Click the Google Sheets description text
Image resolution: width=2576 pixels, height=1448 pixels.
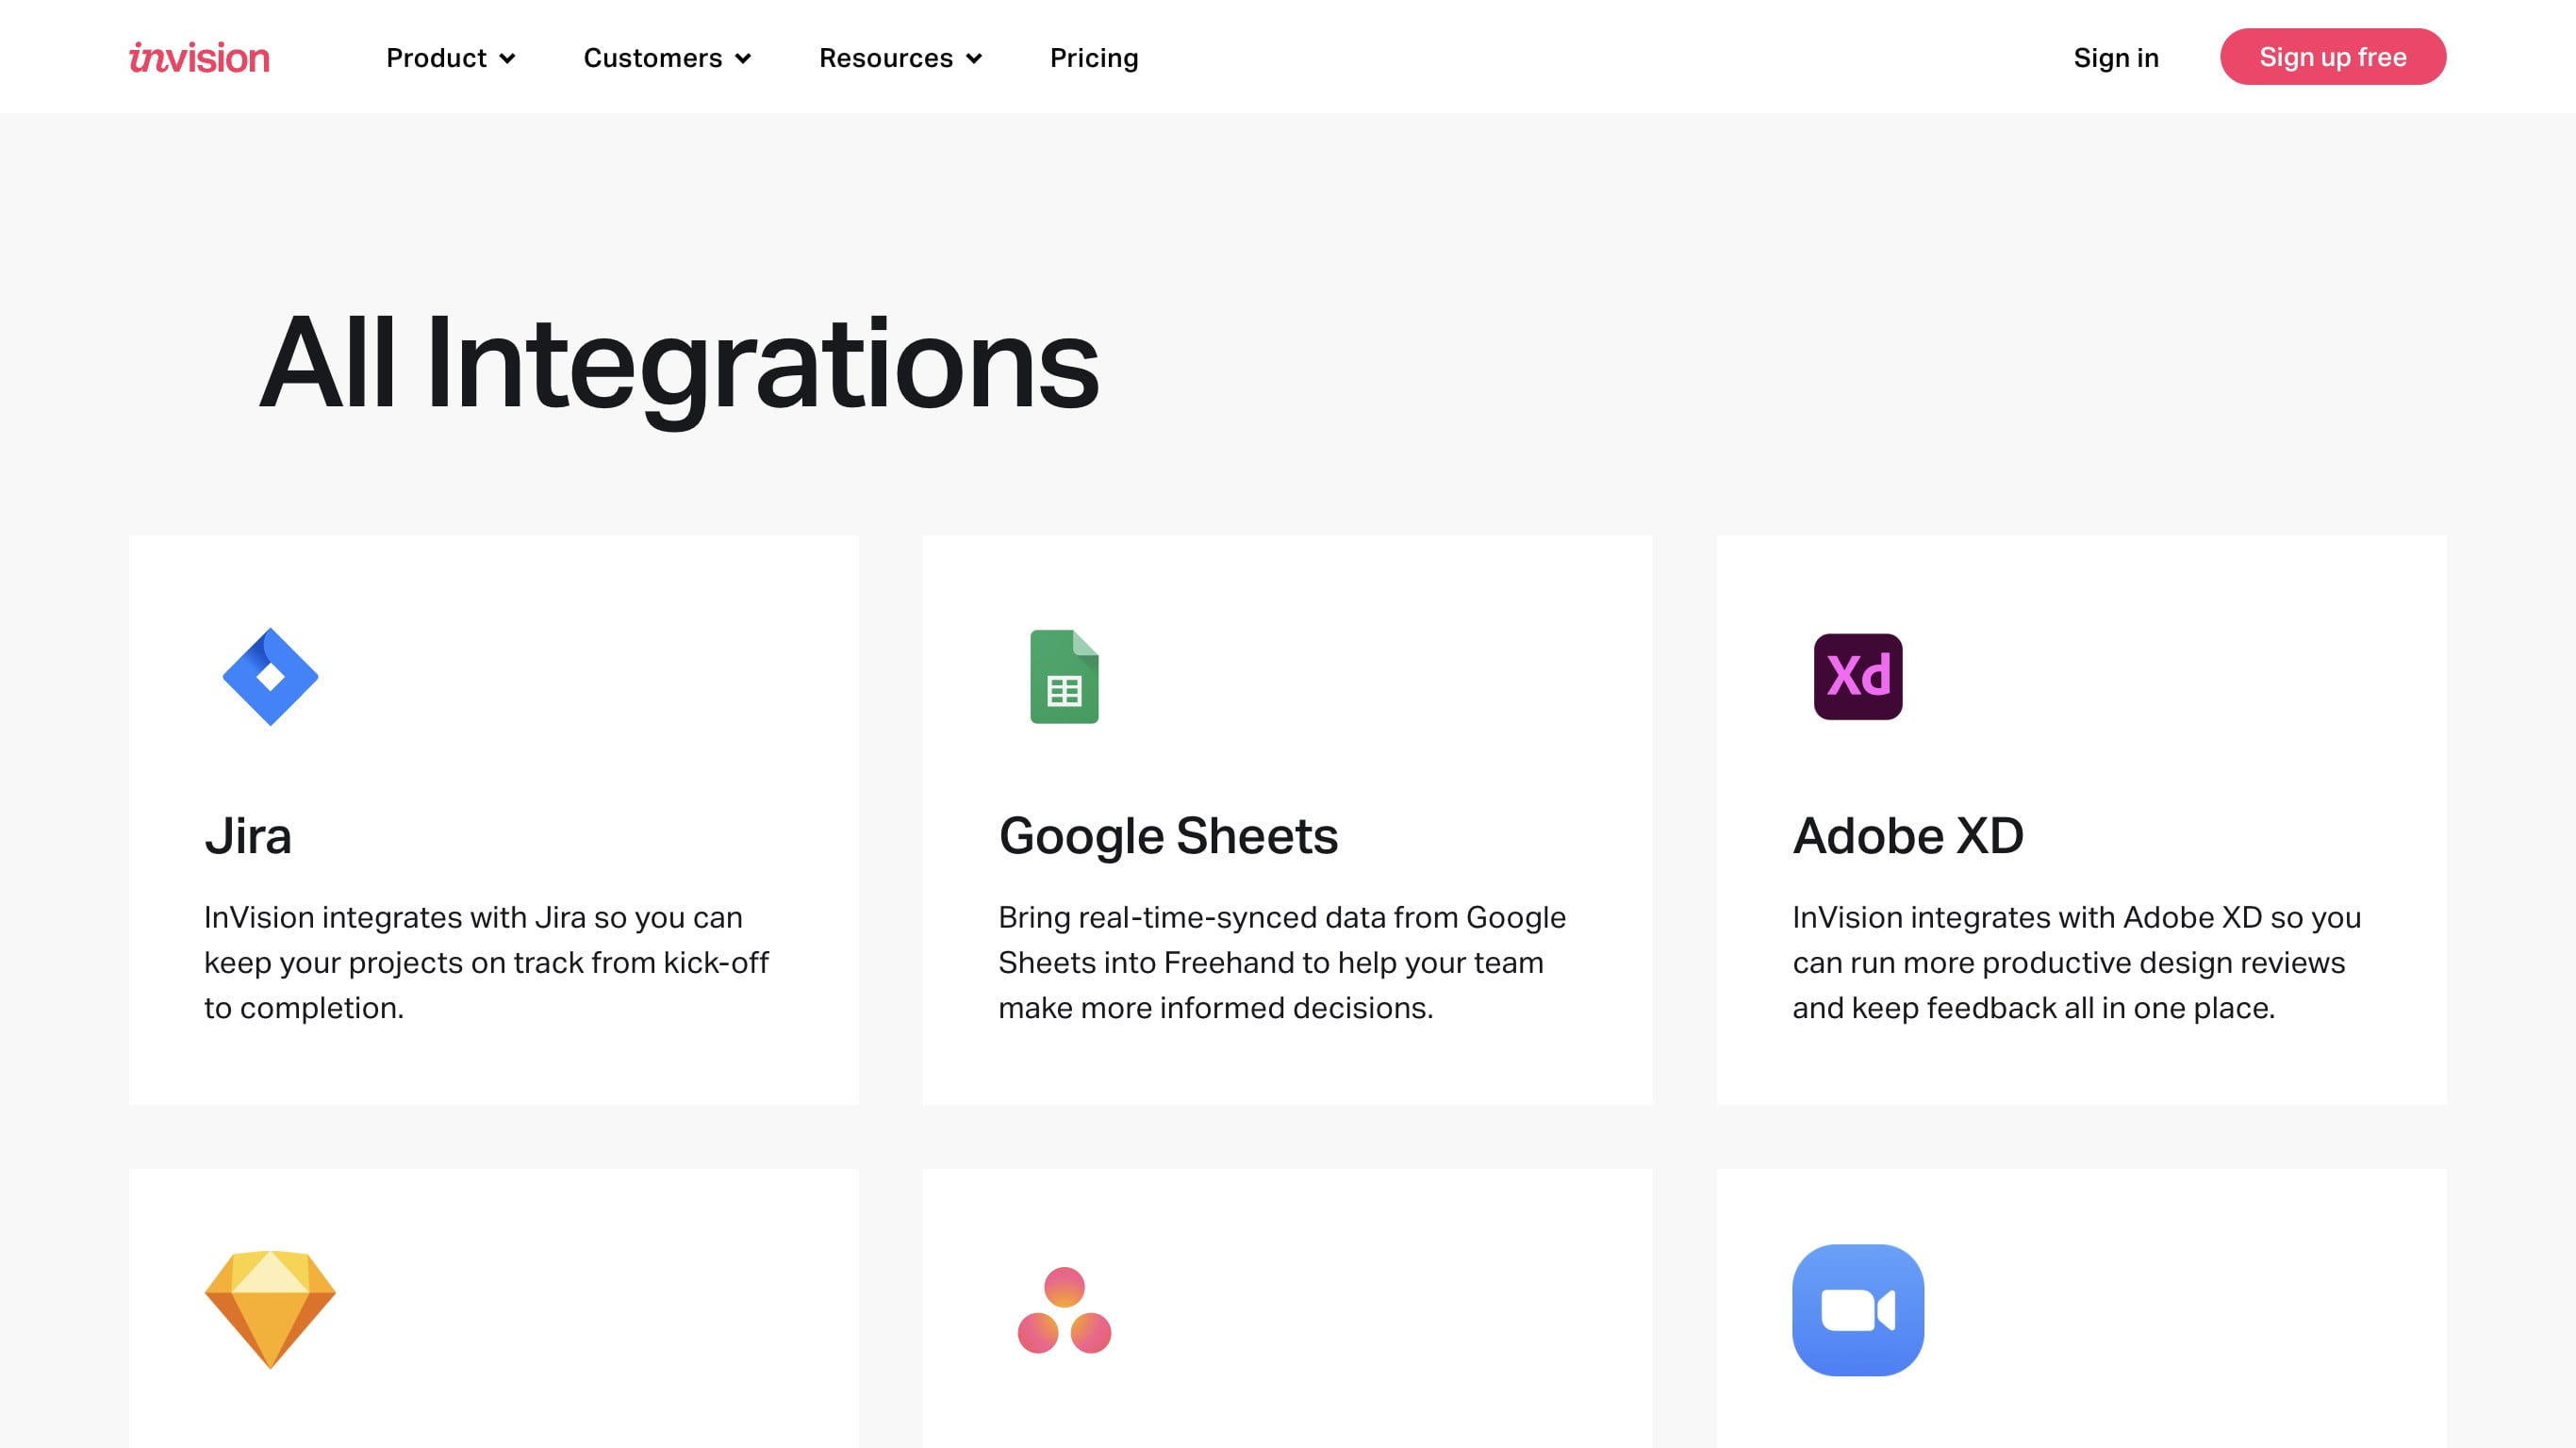(1282, 962)
